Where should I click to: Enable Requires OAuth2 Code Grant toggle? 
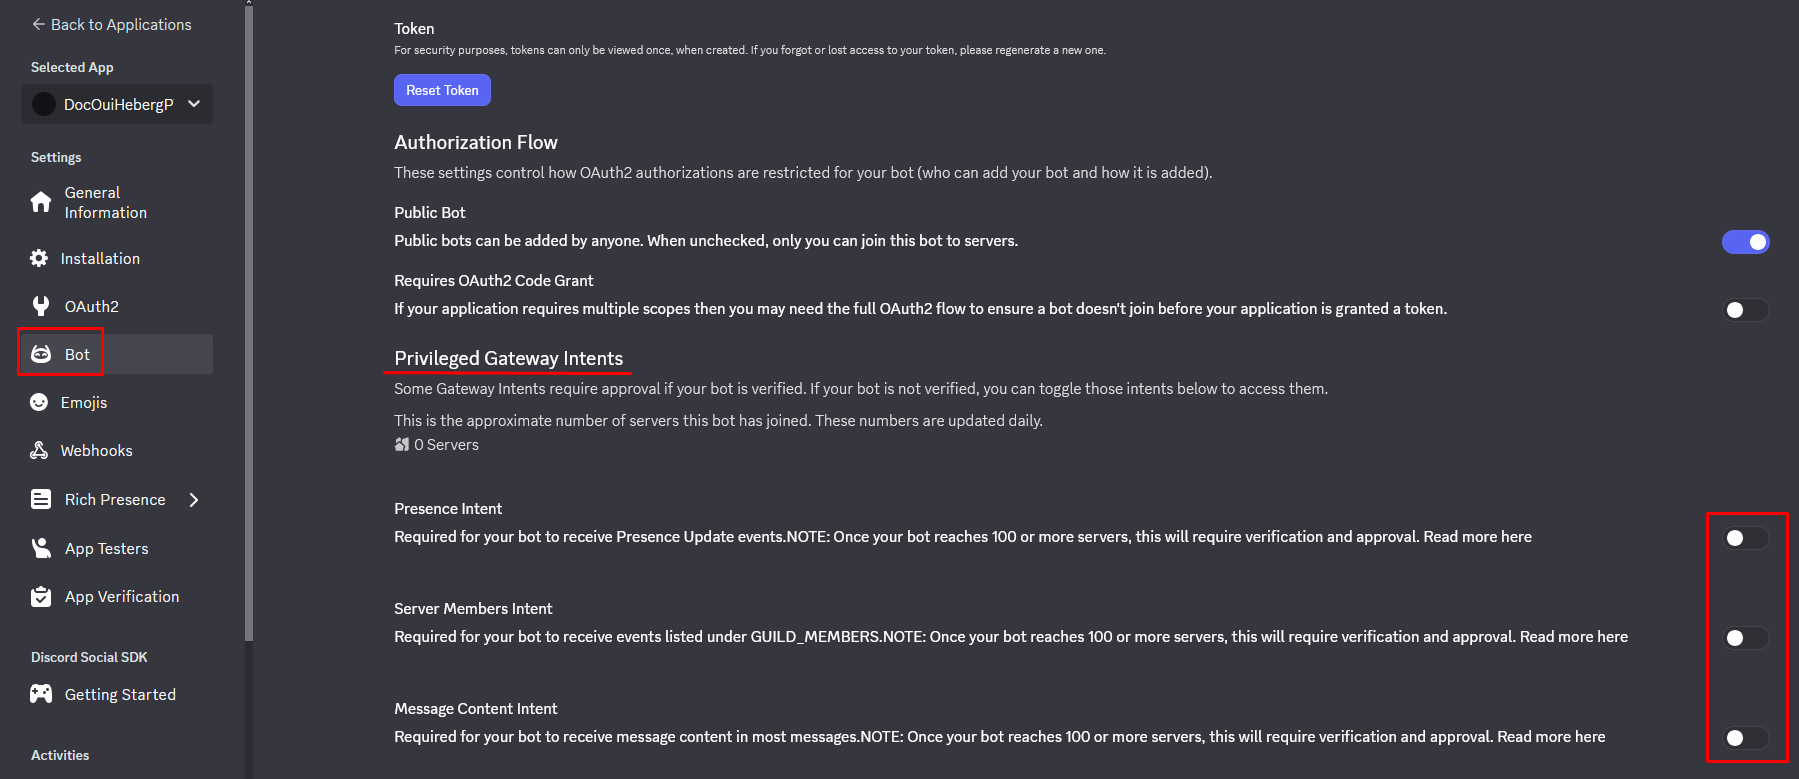(x=1745, y=310)
